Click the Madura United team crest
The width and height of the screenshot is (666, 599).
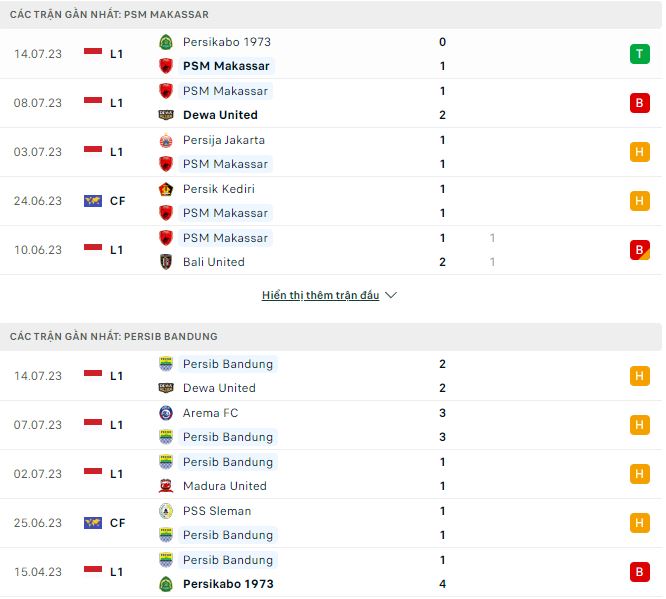coord(166,486)
